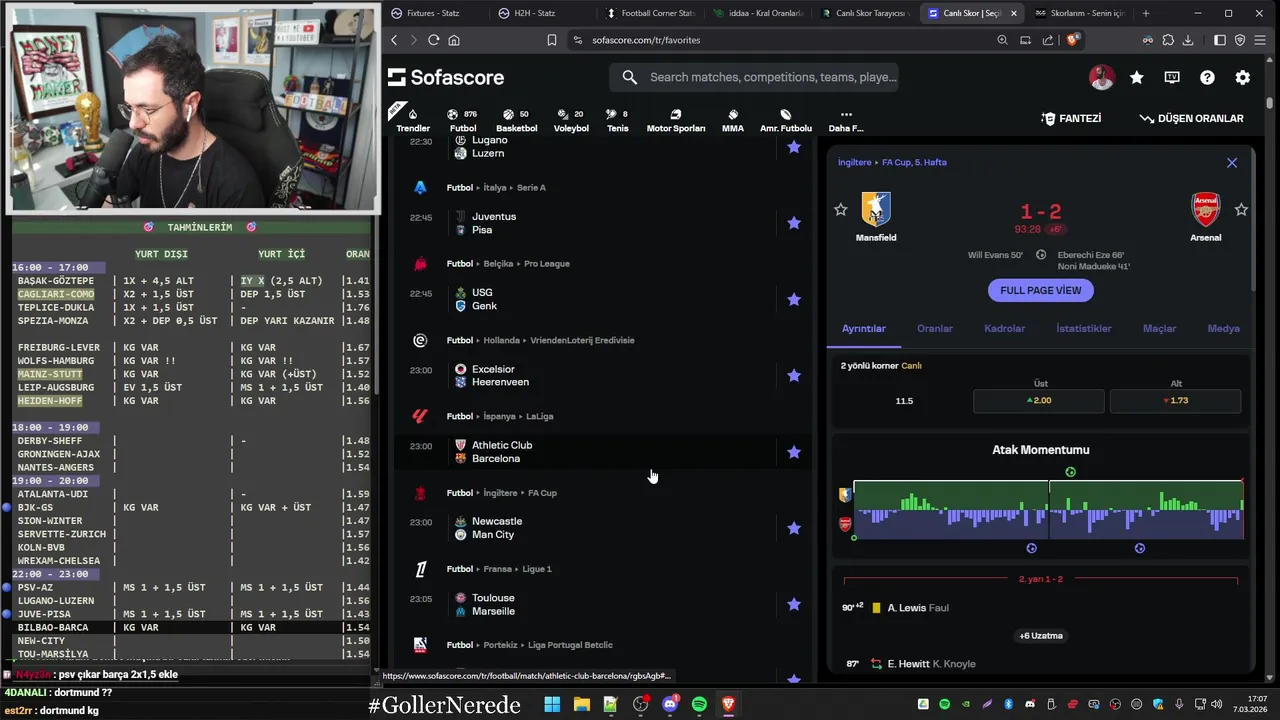Switch to the Maçlar tab
The width and height of the screenshot is (1280, 720).
pyautogui.click(x=1160, y=328)
